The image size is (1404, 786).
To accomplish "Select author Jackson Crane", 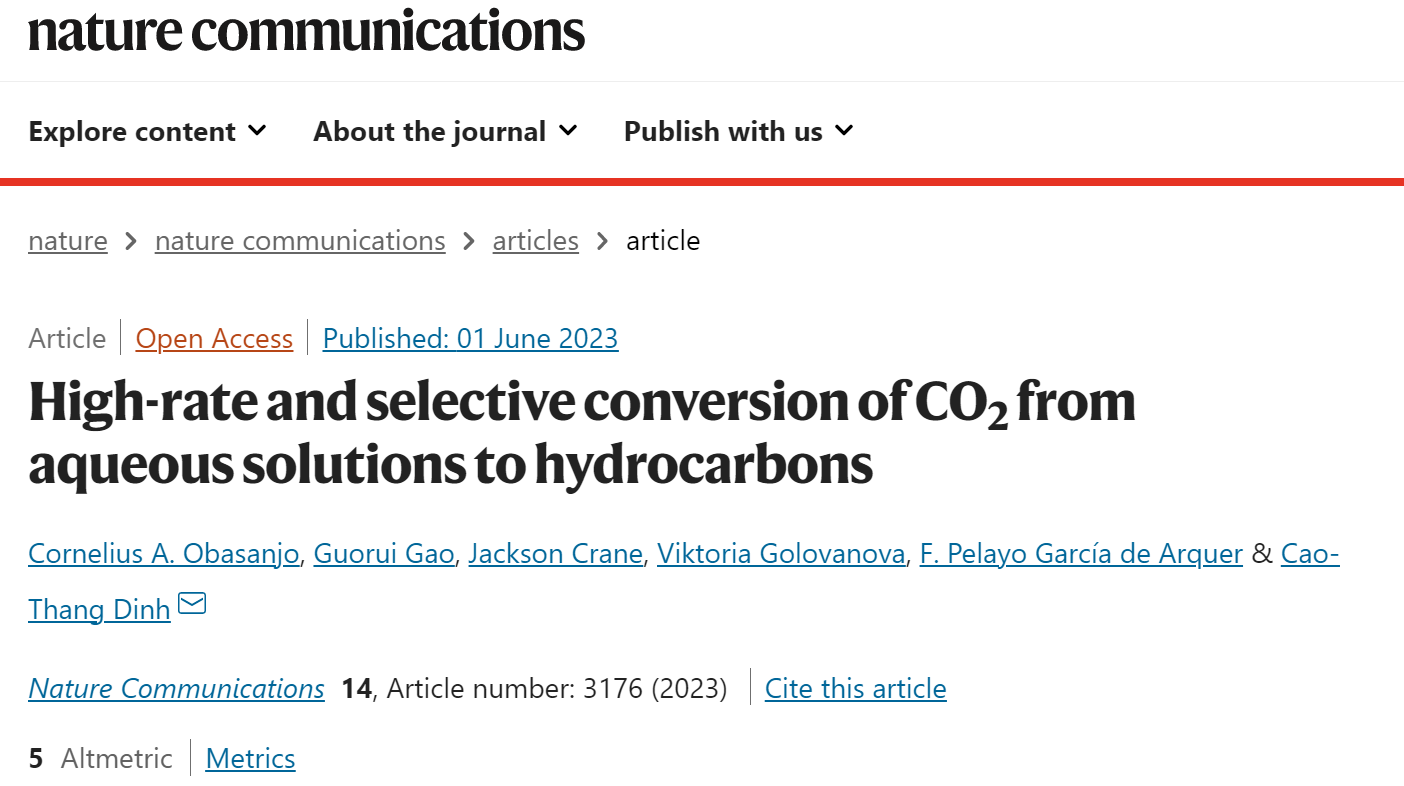I will (x=555, y=553).
